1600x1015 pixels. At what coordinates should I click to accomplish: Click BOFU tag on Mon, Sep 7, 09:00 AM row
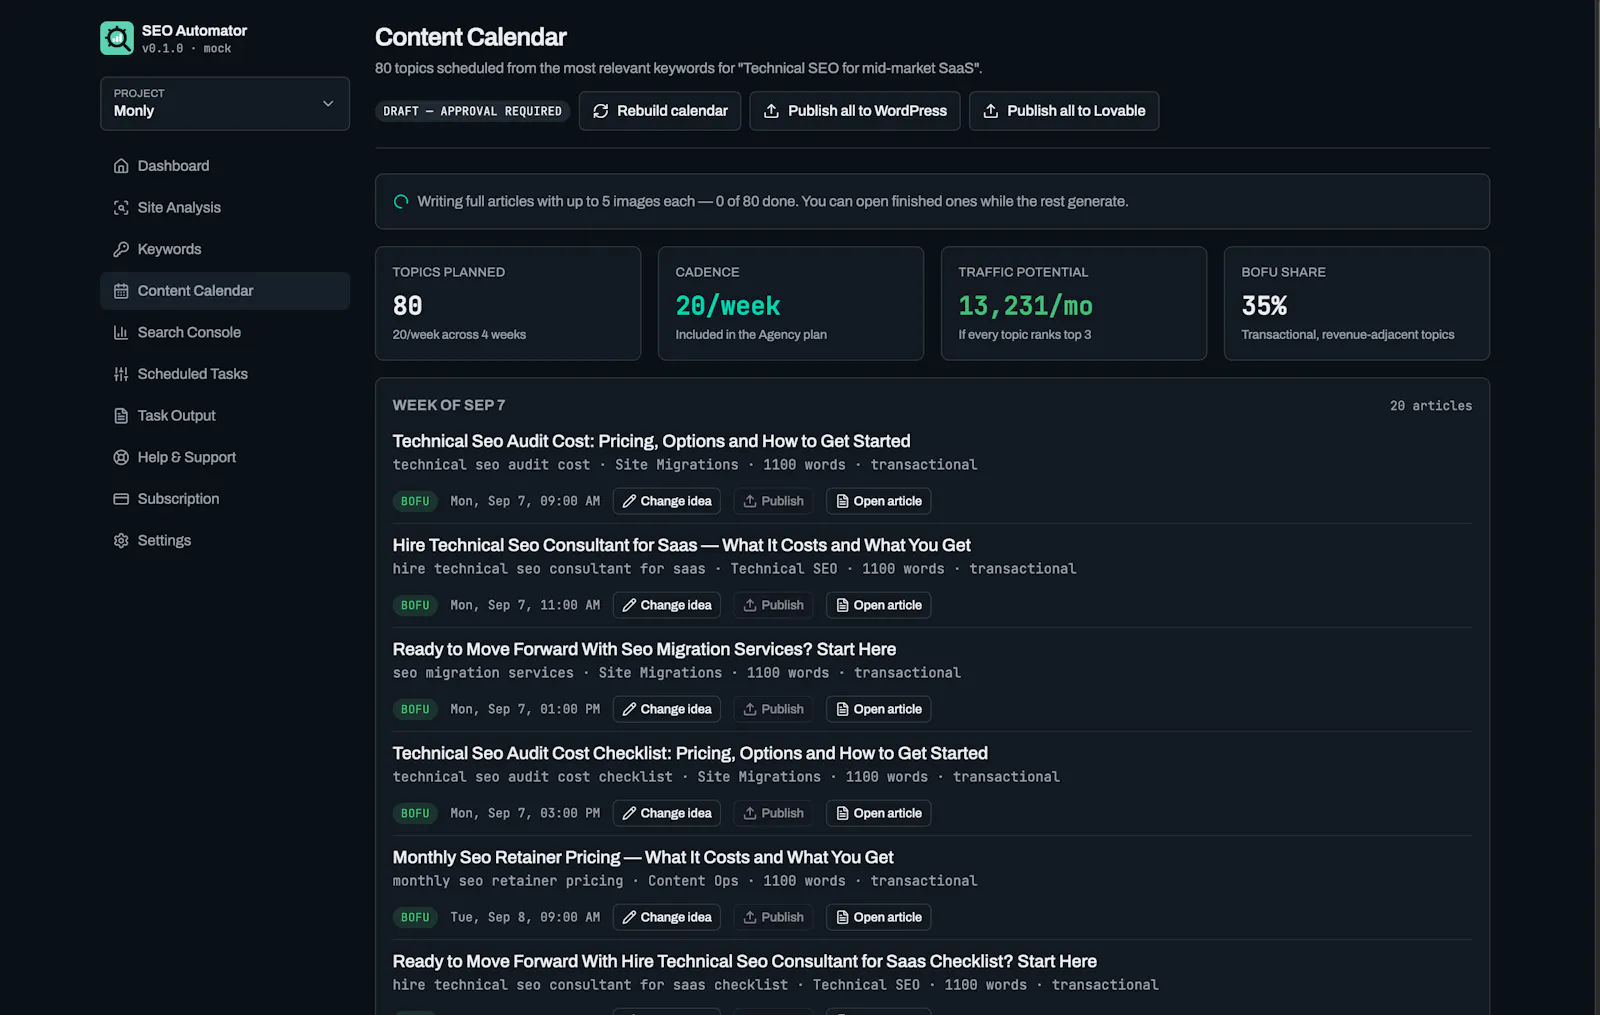click(x=415, y=501)
